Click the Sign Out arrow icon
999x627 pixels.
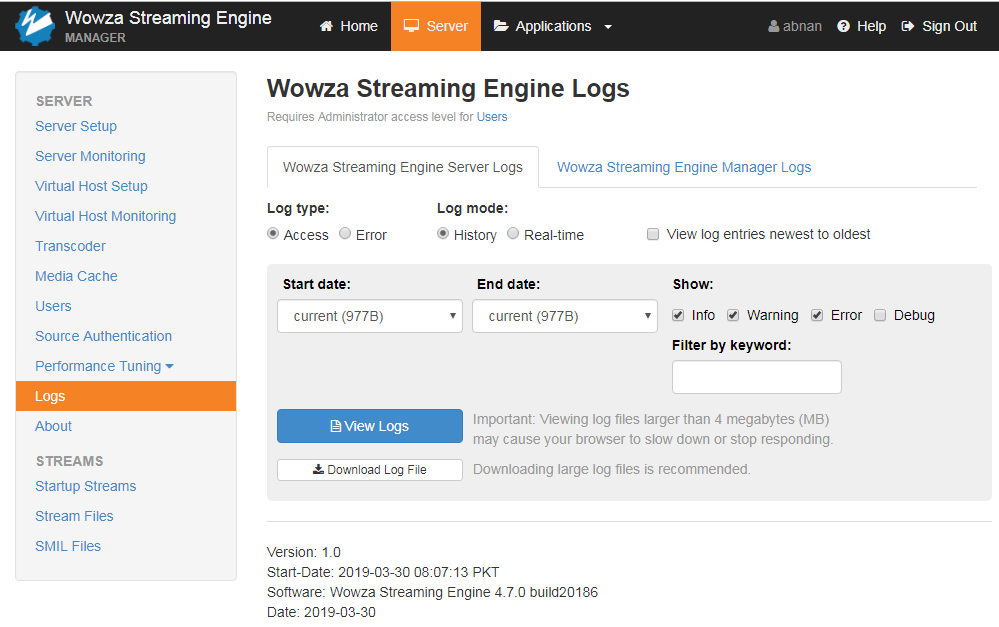click(908, 26)
